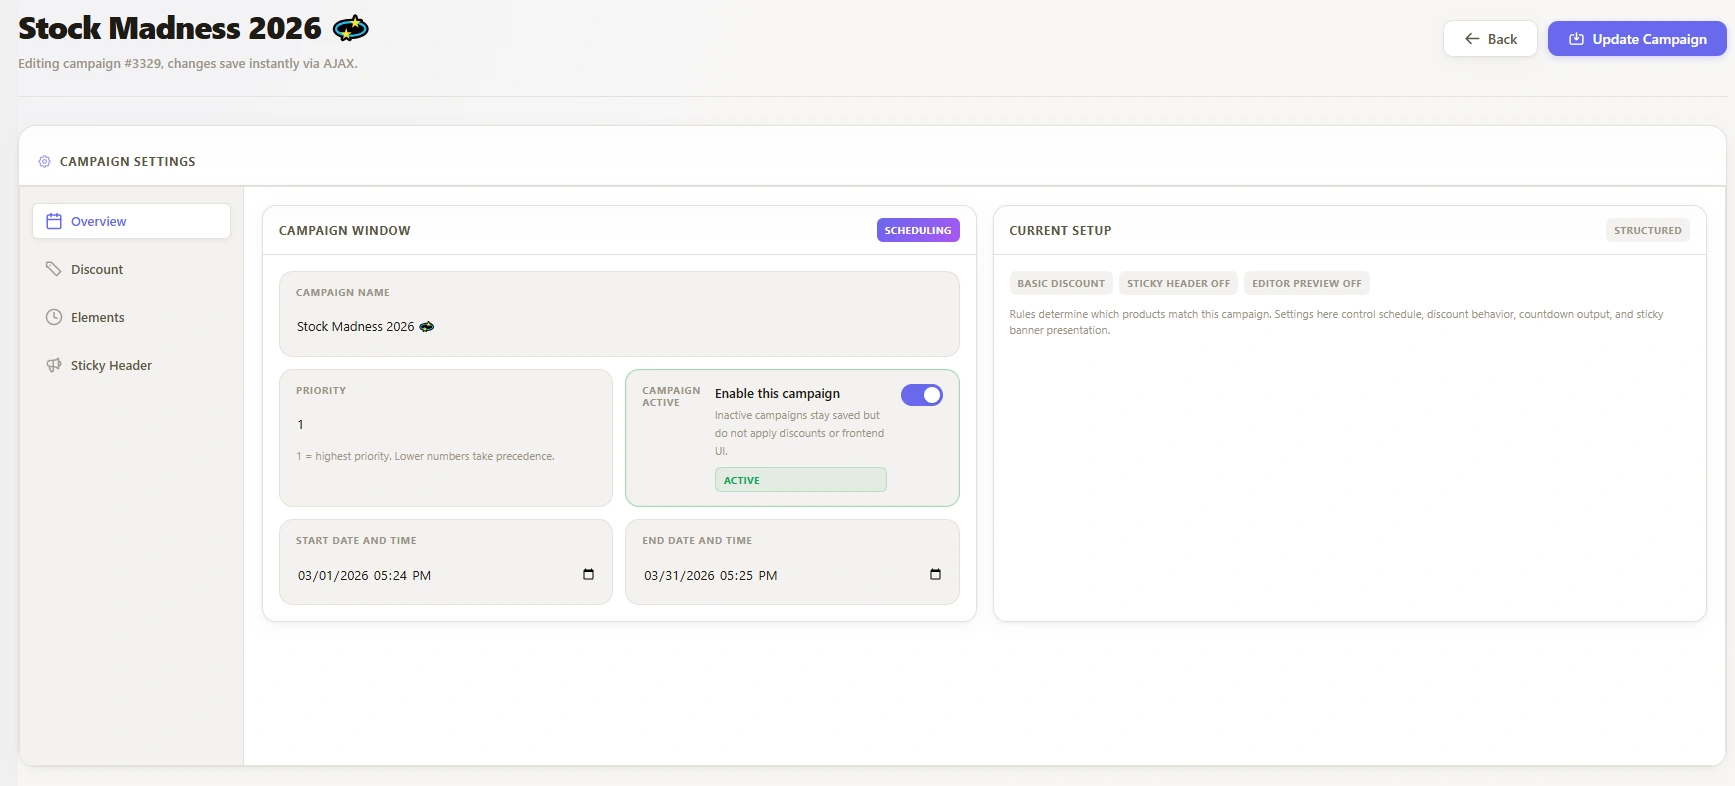Click the tag icon next to Discount

[54, 269]
